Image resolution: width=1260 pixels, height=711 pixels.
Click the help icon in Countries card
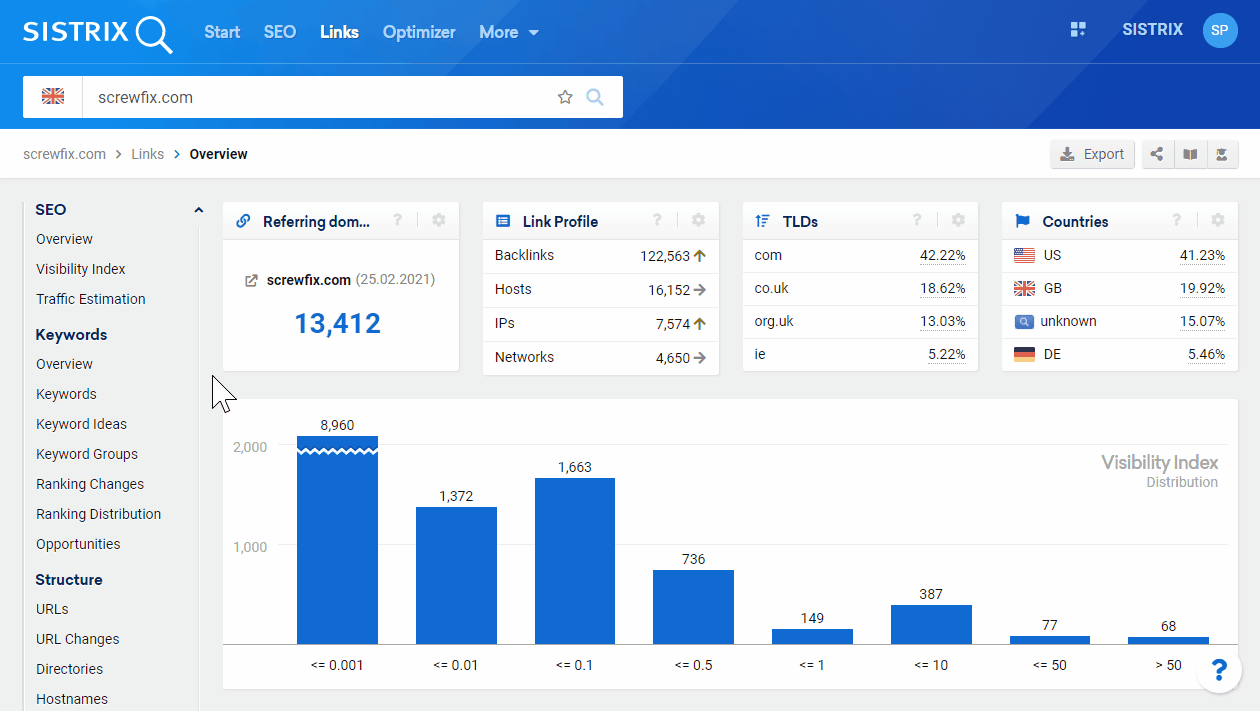tap(1176, 221)
